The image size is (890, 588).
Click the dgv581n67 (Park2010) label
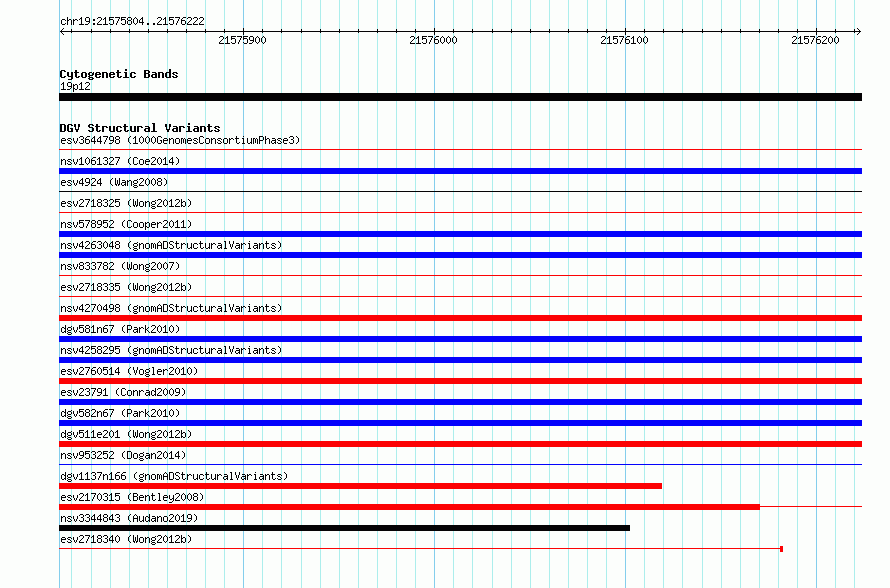[x=120, y=329]
